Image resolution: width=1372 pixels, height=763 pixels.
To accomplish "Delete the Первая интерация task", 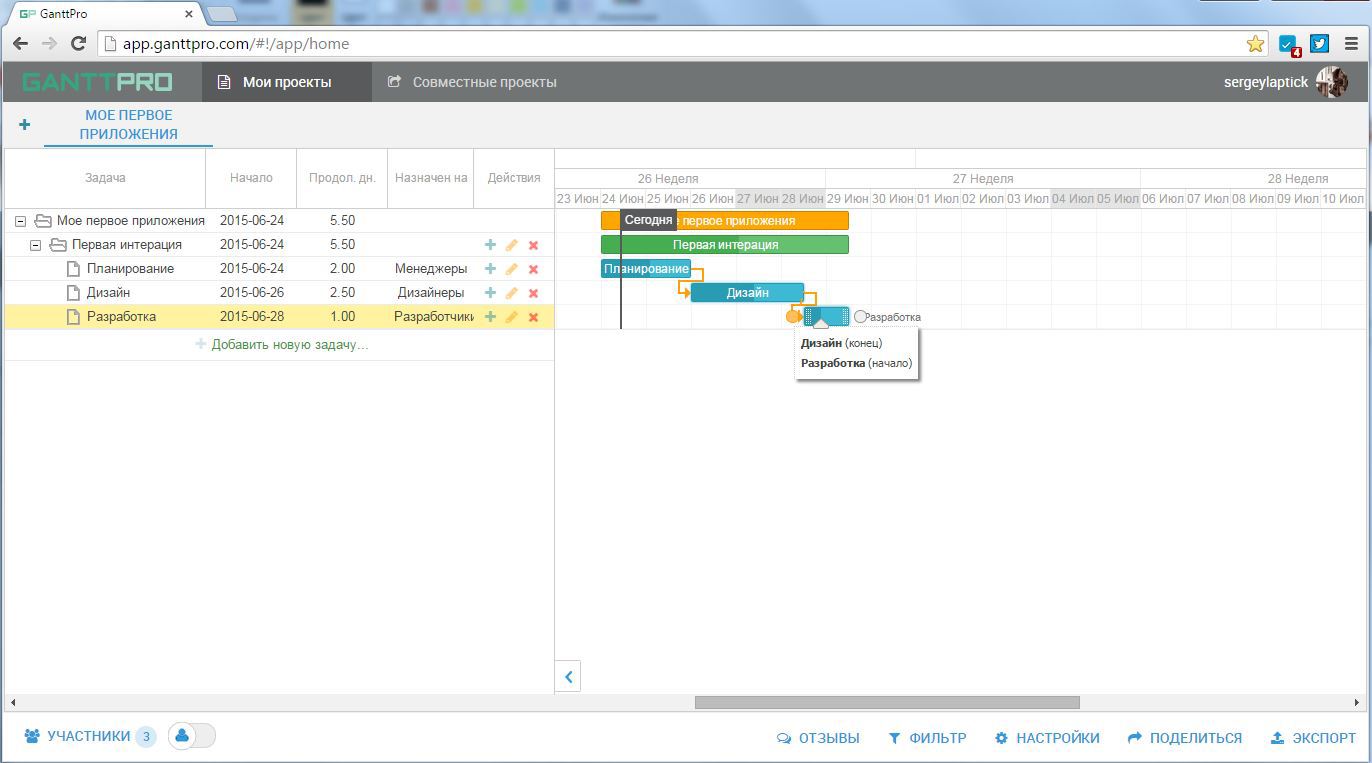I will [533, 245].
